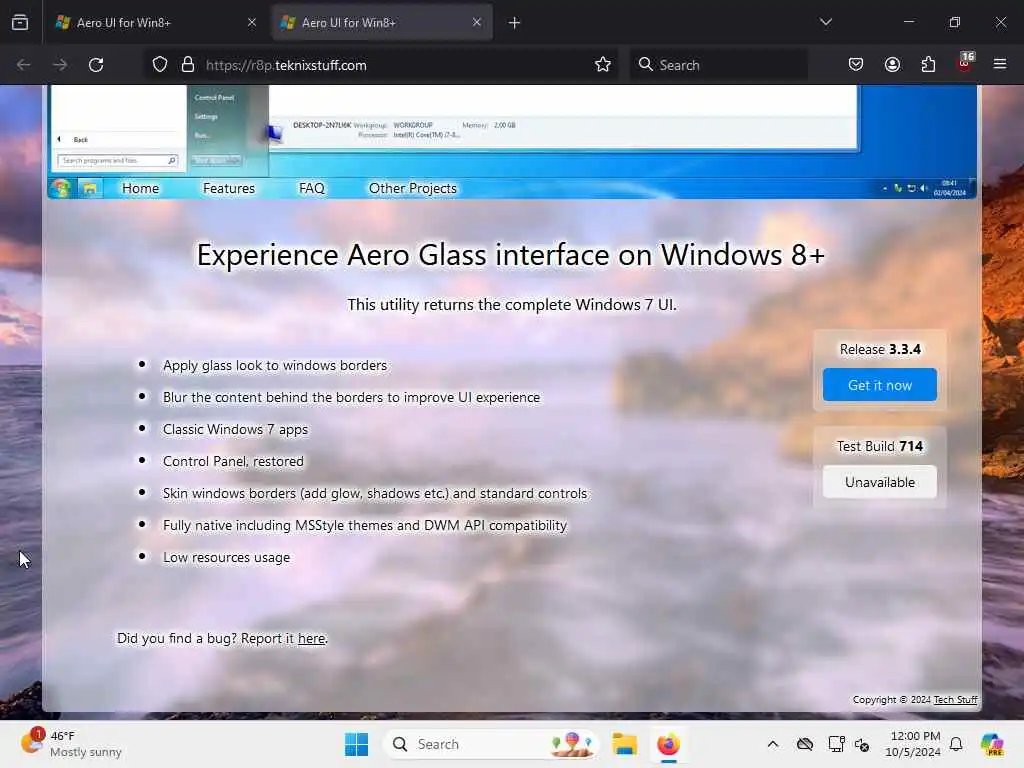Open the clock showing 12:00 PM
This screenshot has height=768, width=1024.
[913, 744]
